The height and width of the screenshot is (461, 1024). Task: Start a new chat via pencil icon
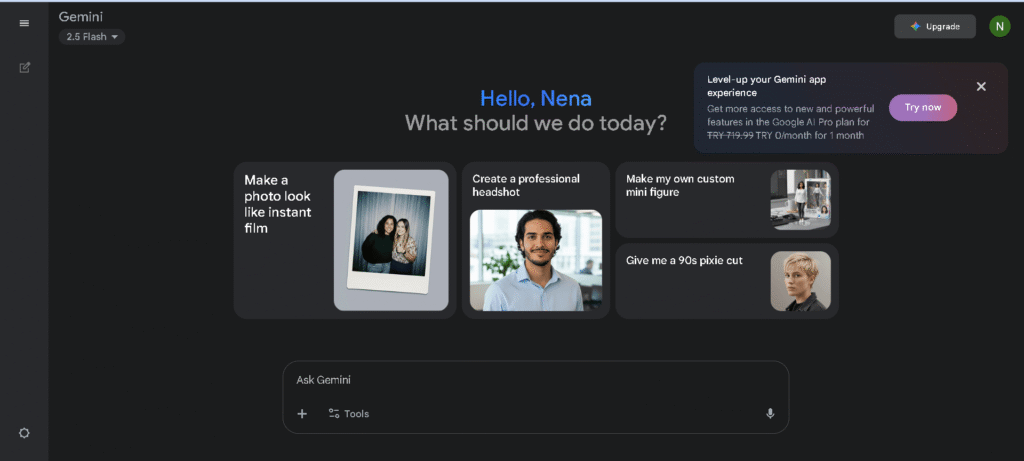(24, 68)
